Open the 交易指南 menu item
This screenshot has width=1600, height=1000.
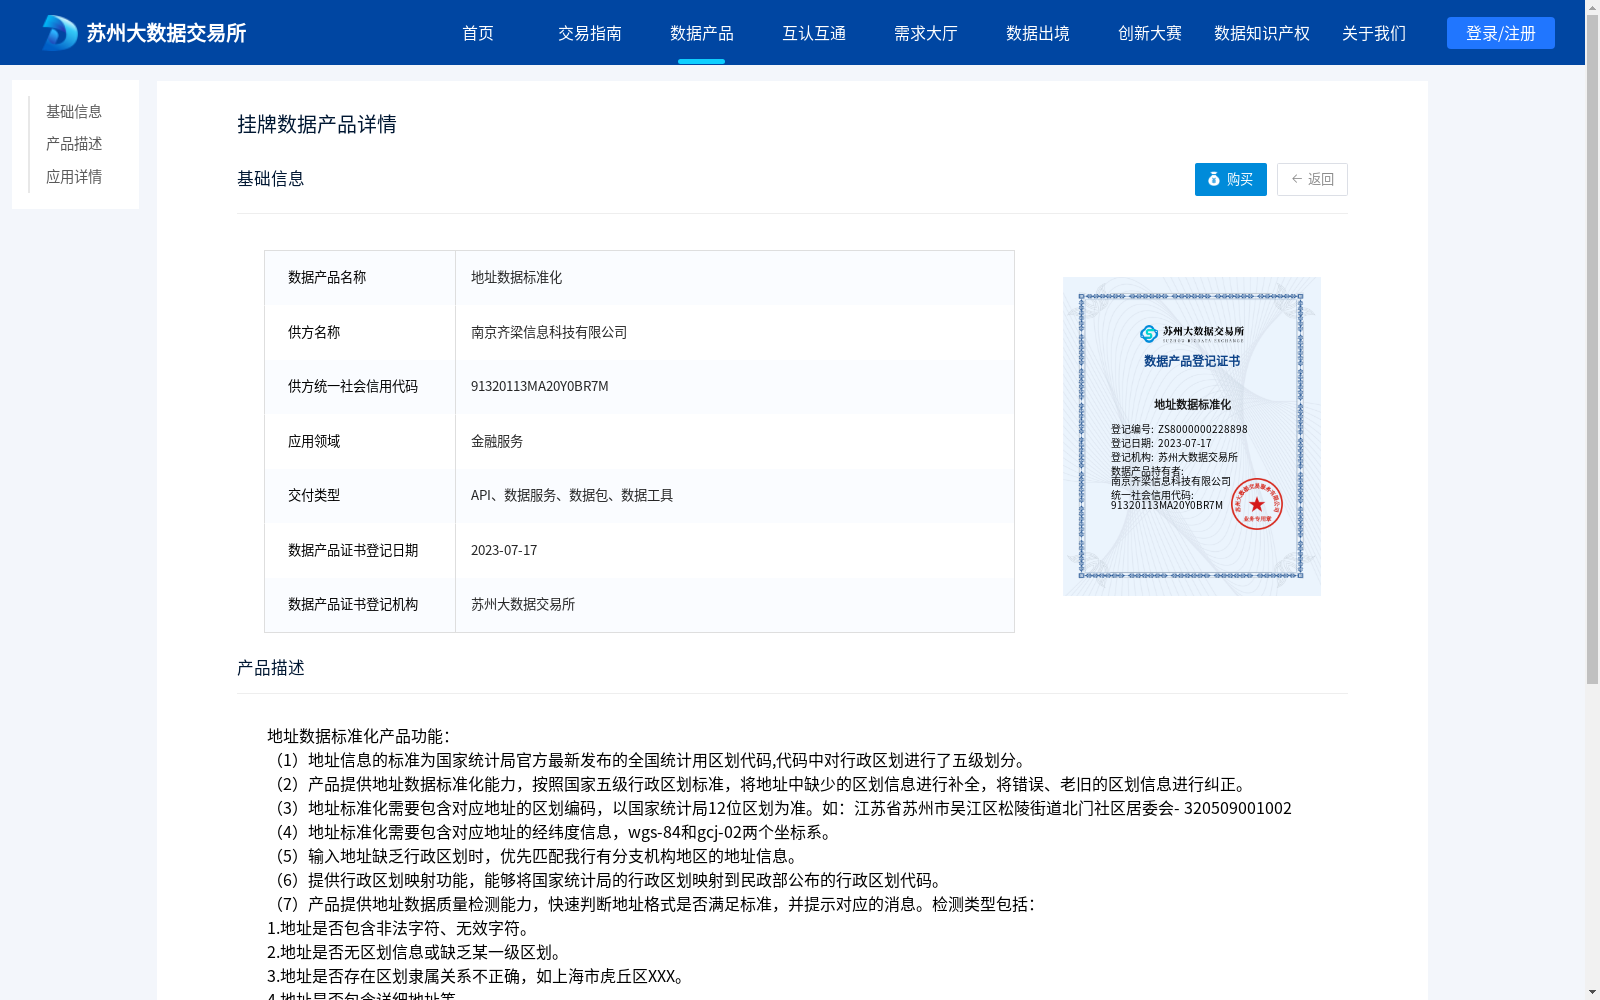pos(590,33)
